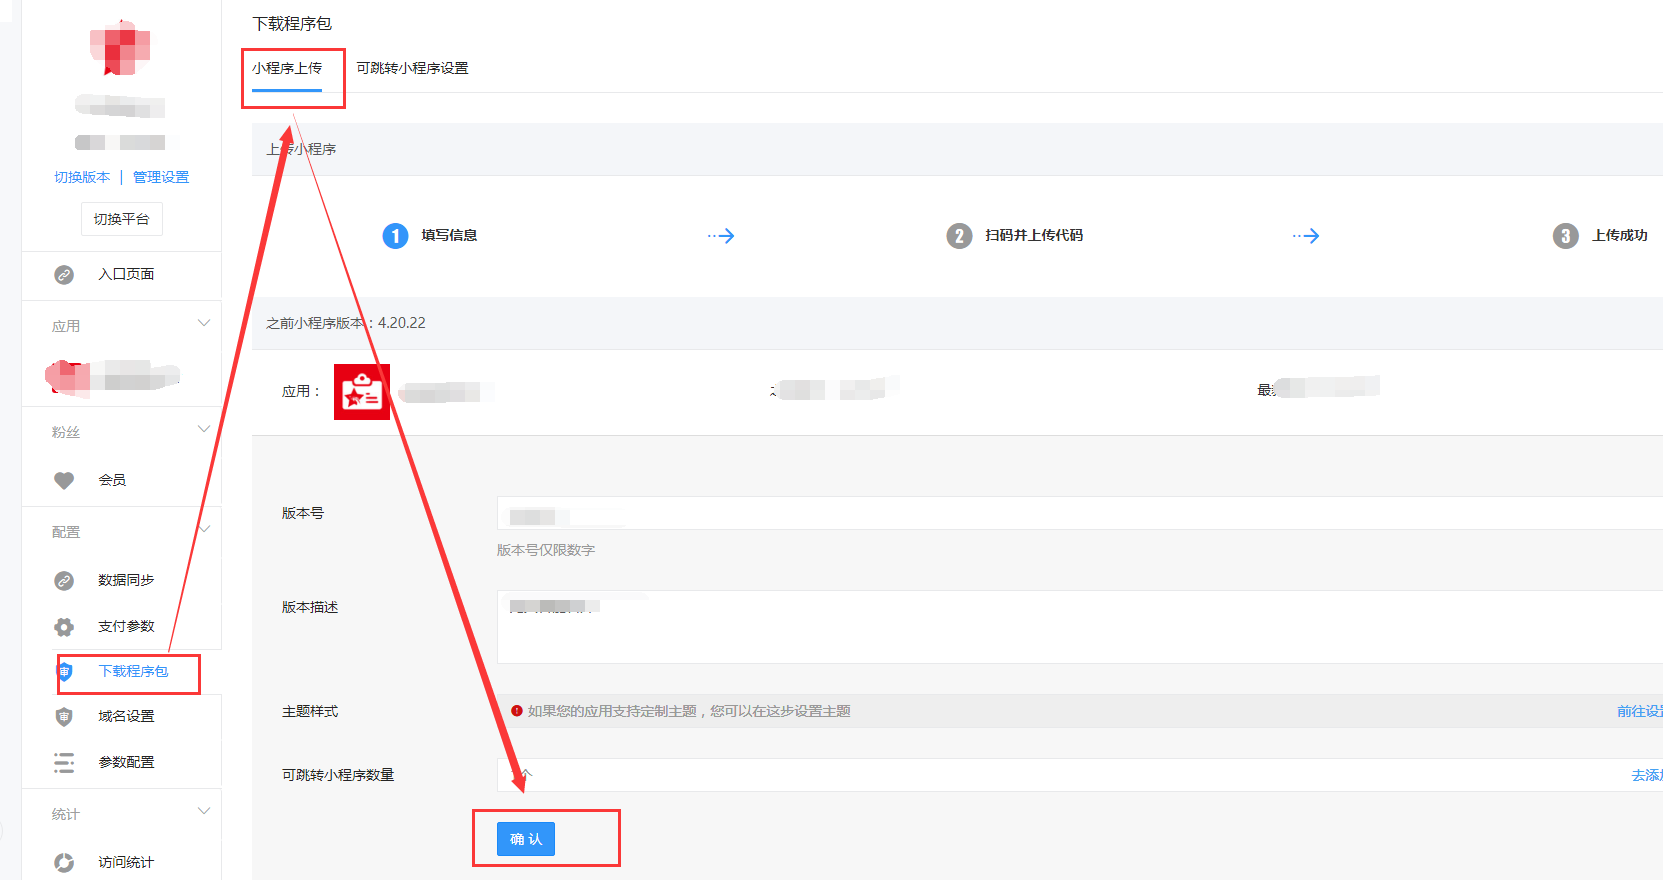1663x880 pixels.
Task: Click the 切换平台 button
Action: [121, 219]
